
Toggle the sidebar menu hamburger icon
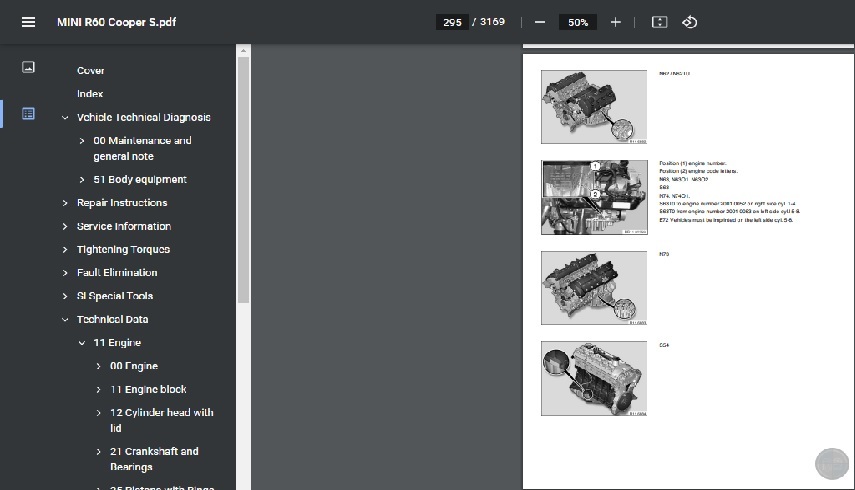click(28, 22)
